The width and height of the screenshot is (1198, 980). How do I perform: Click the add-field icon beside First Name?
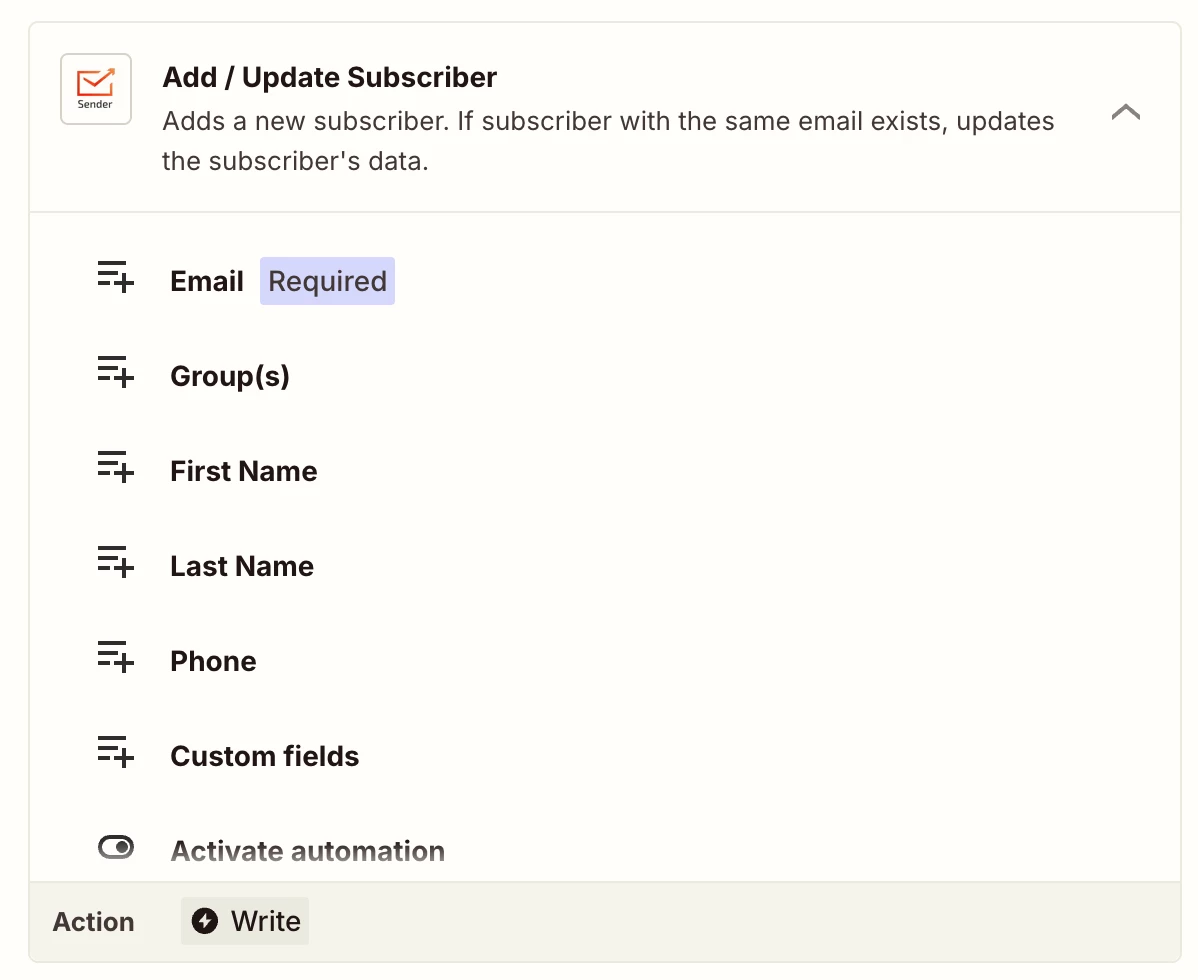click(x=115, y=467)
